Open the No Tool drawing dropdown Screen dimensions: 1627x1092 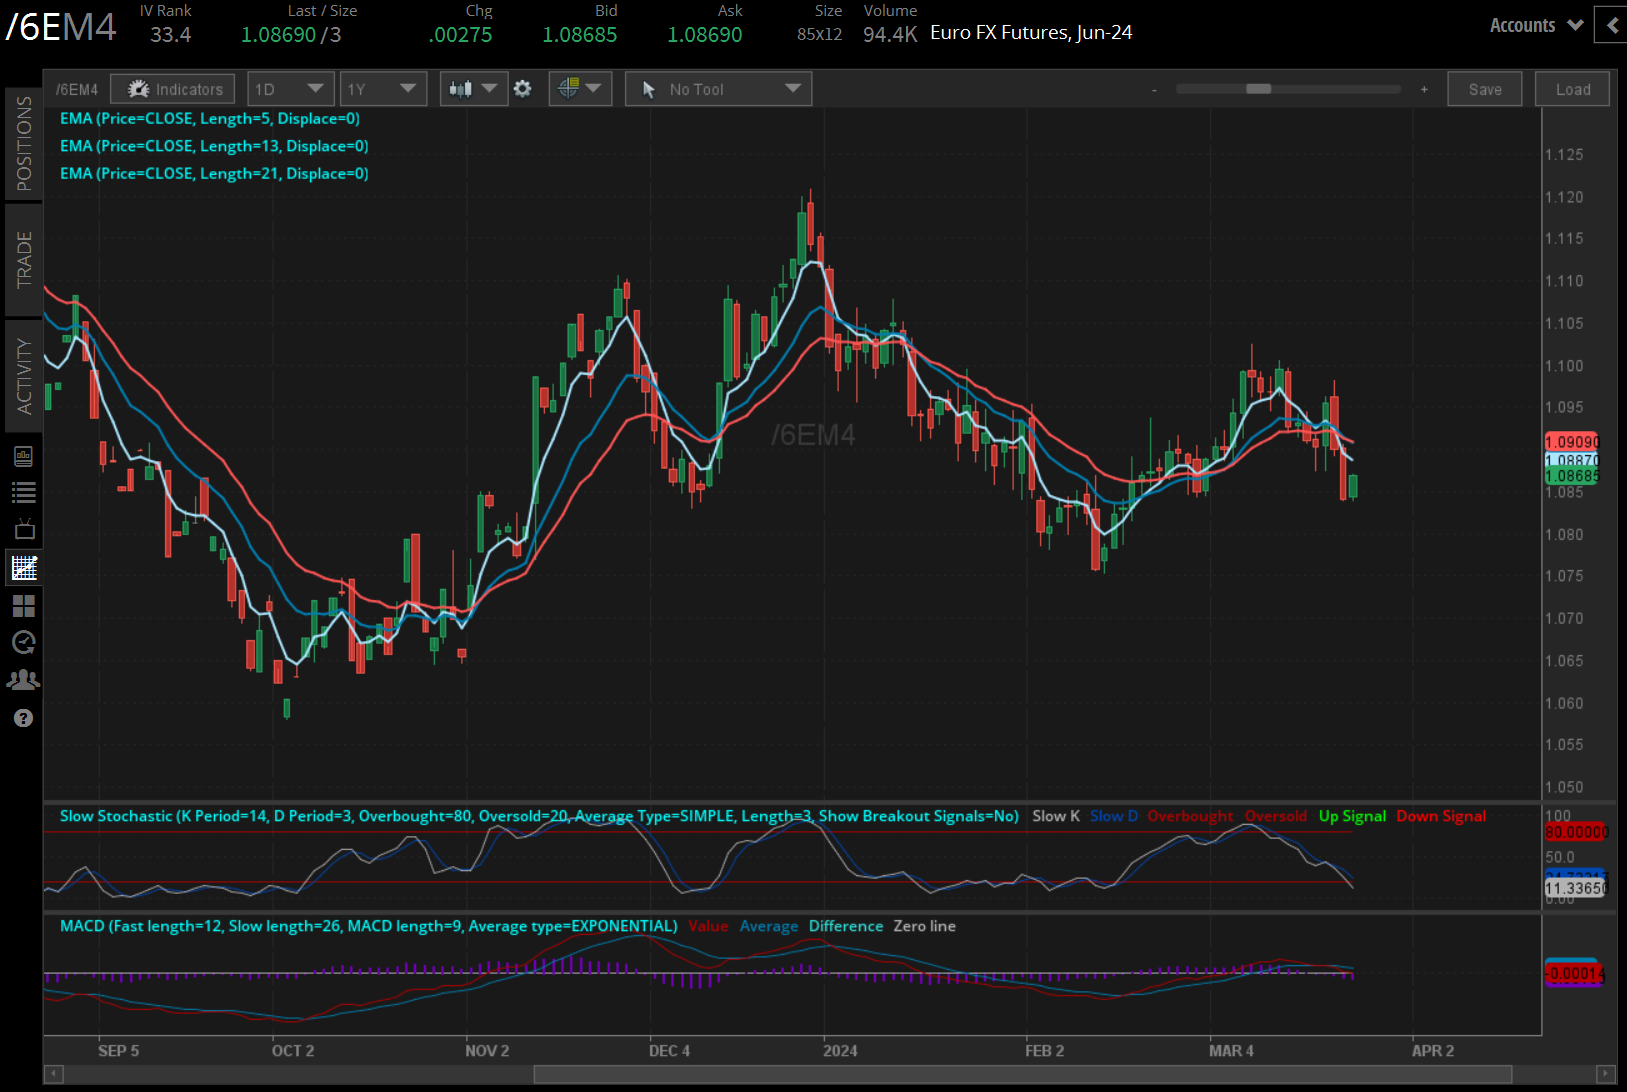click(718, 88)
